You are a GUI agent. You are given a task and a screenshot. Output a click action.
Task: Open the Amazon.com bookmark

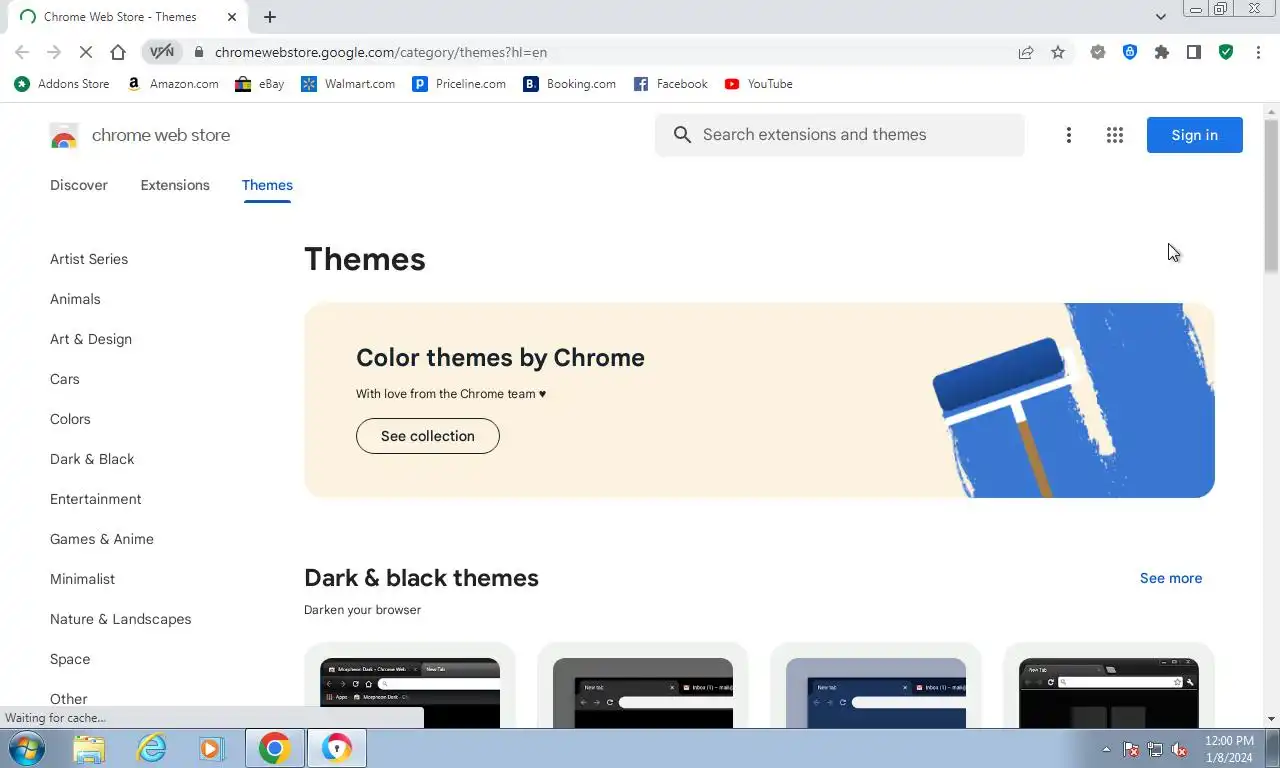click(173, 84)
